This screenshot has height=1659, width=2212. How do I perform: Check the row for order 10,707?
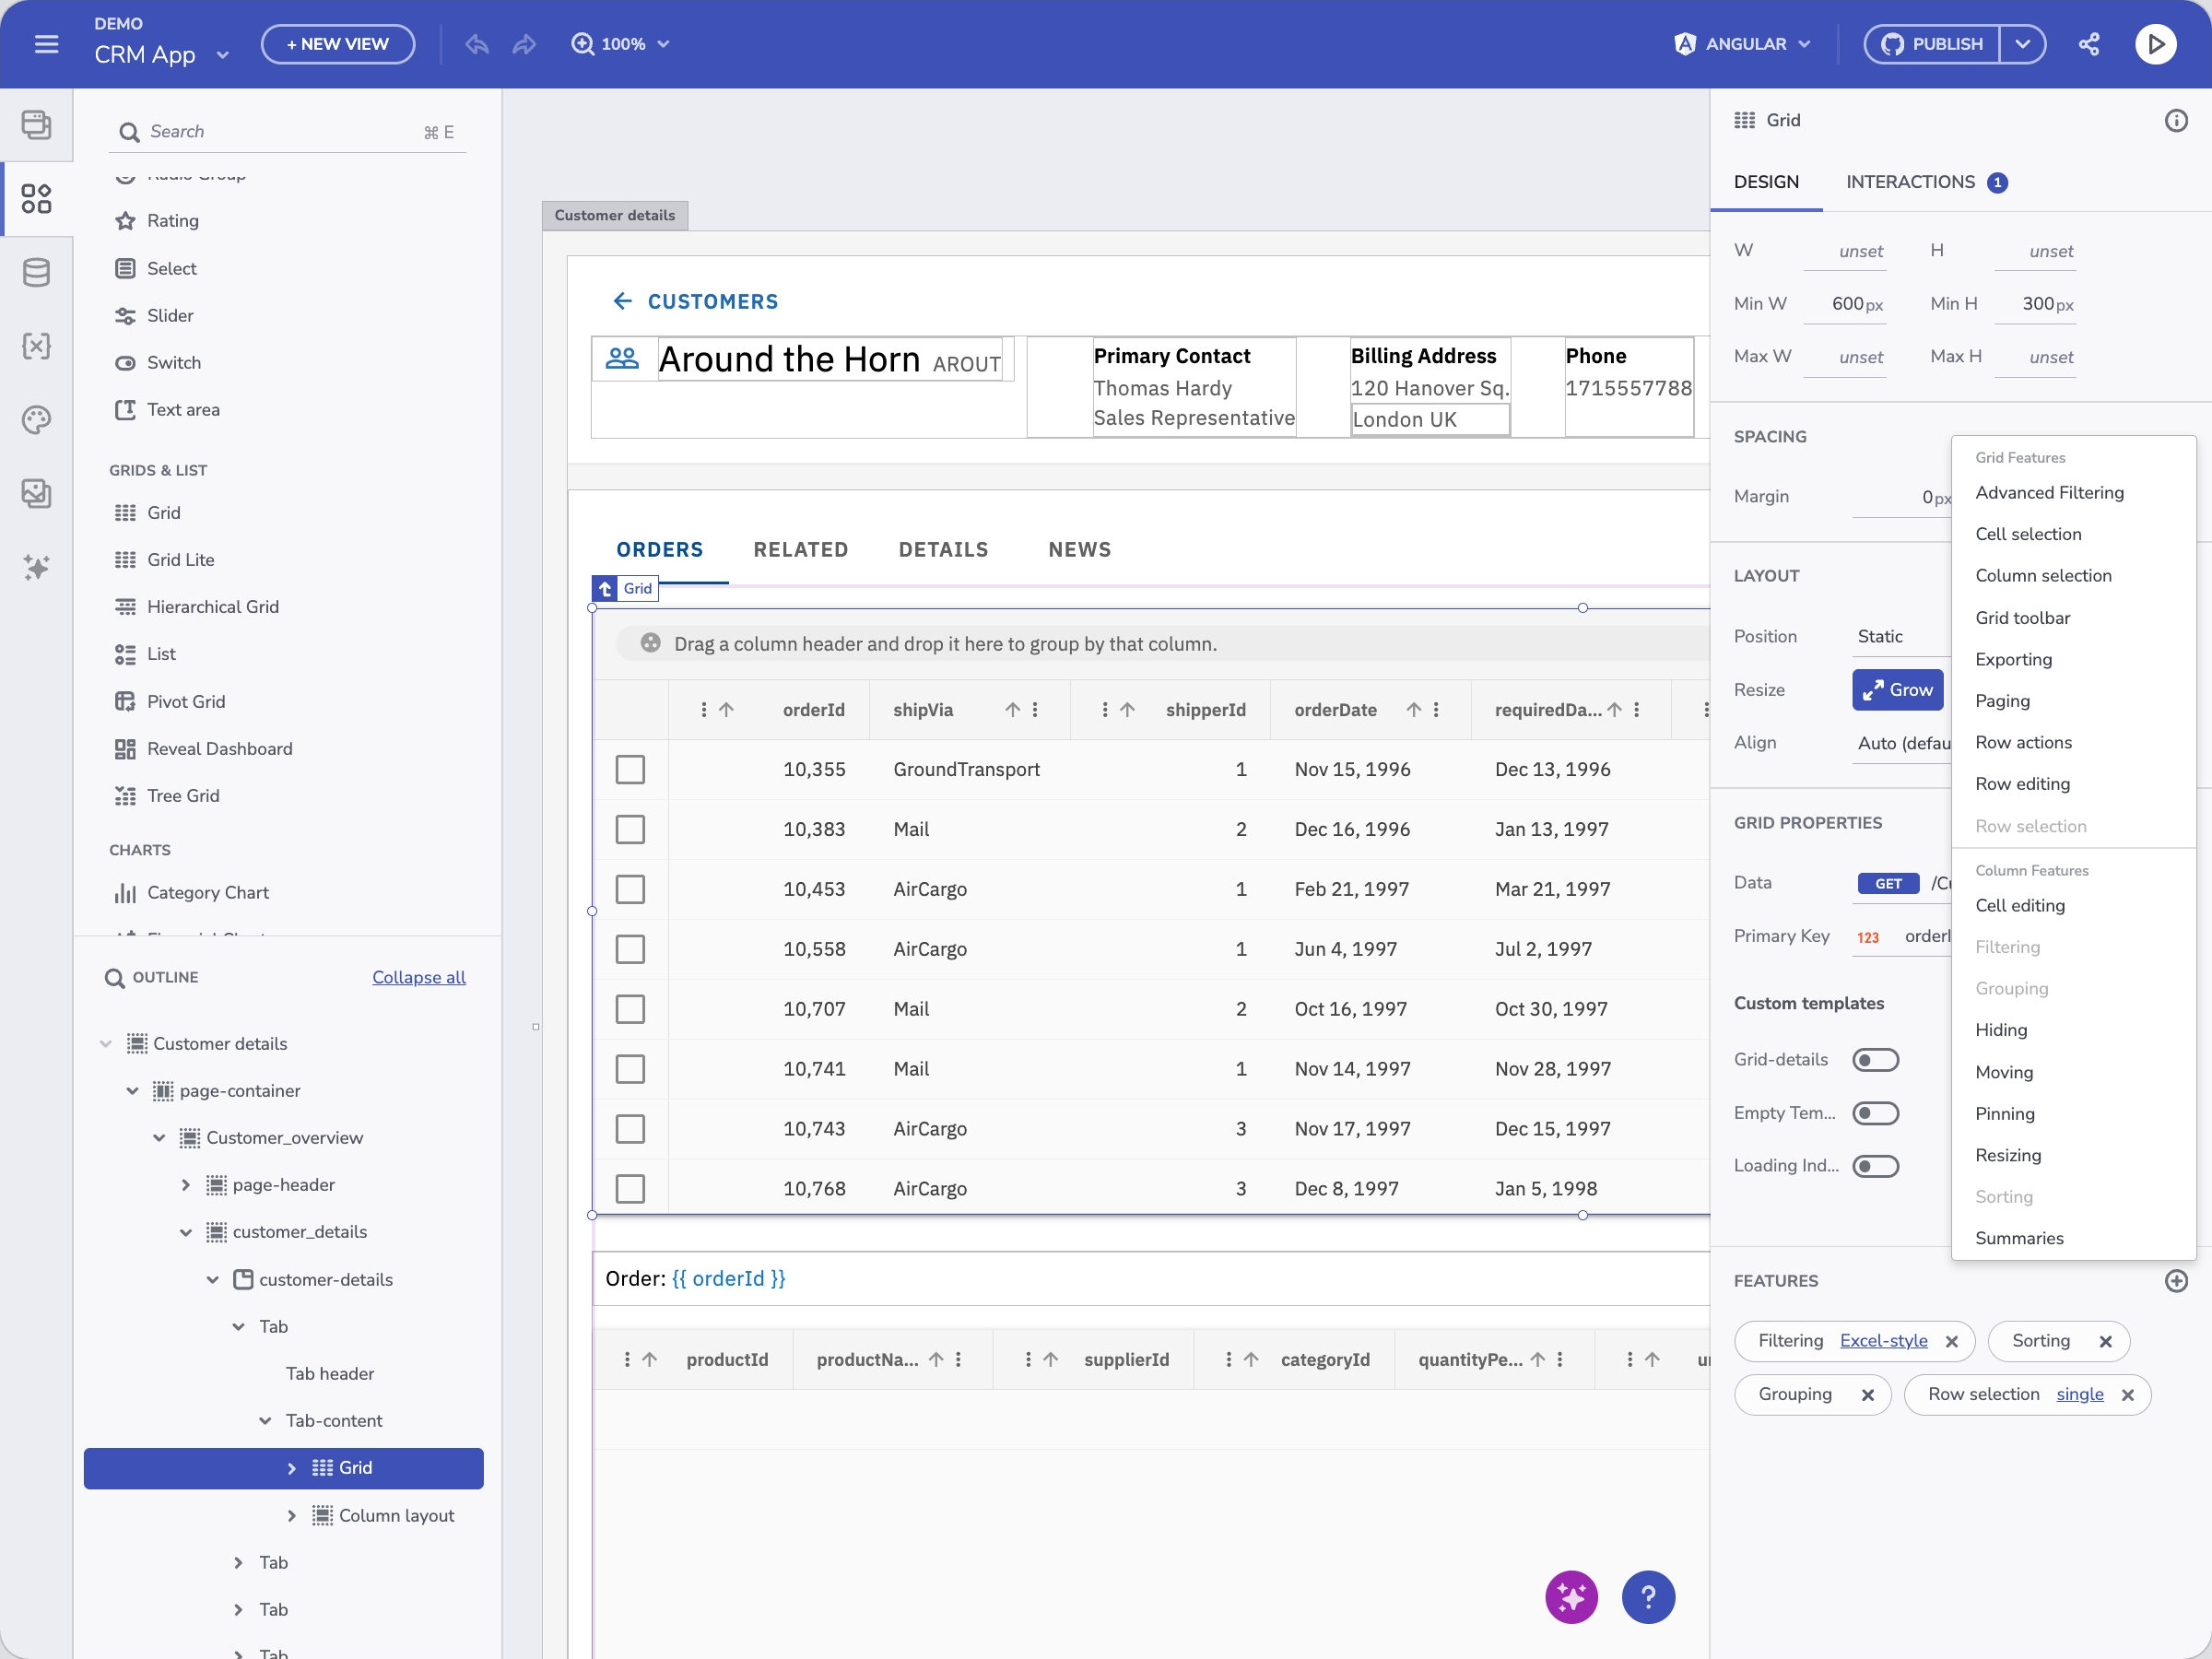630,1009
